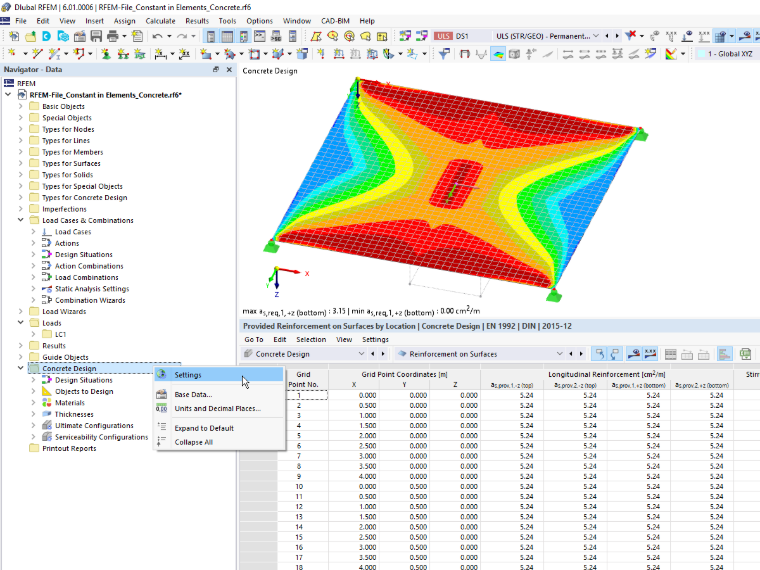Choose Collapse All in context menu
Viewport: 760px width, 570px height.
coord(219,442)
